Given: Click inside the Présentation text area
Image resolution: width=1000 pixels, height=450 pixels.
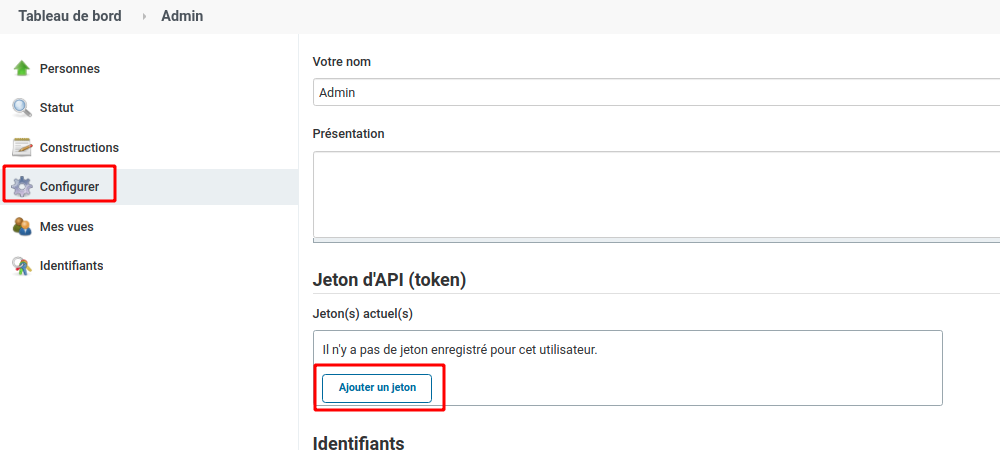Looking at the screenshot, I should pos(656,194).
